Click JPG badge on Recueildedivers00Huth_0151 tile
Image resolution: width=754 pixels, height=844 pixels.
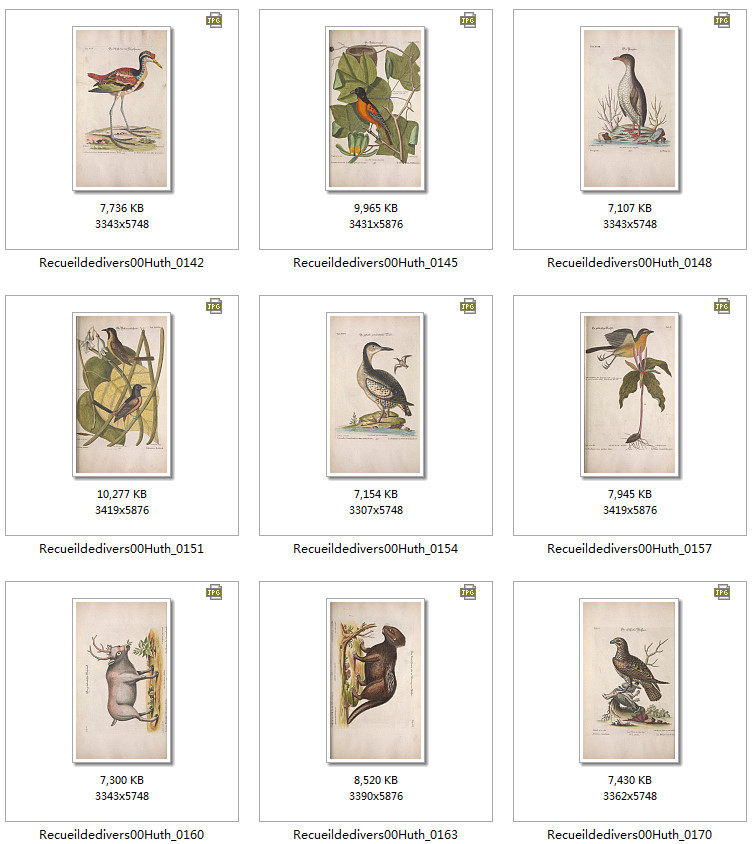214,306
